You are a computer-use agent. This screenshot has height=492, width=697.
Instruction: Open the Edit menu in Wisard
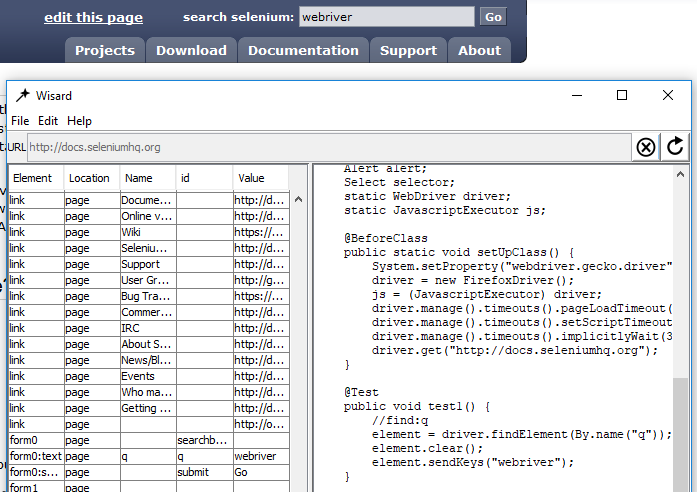pos(48,121)
